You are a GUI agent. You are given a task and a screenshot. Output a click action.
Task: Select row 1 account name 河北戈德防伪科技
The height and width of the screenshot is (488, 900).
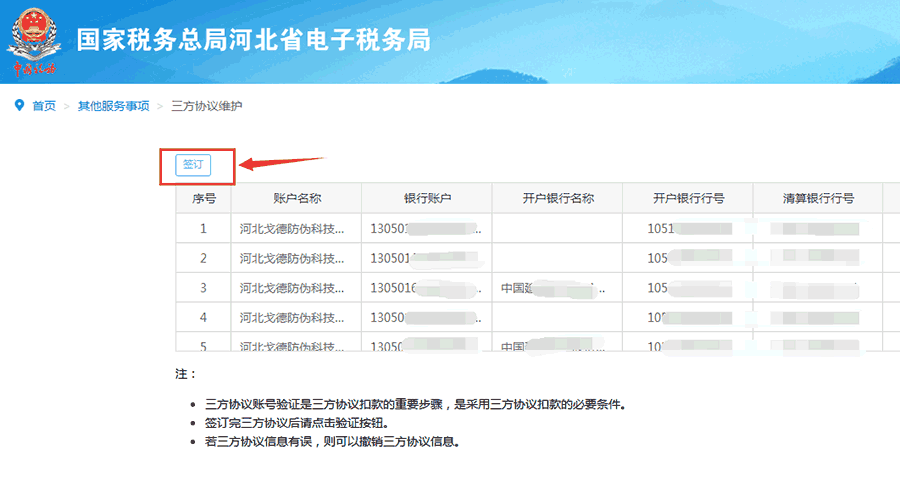pos(292,228)
